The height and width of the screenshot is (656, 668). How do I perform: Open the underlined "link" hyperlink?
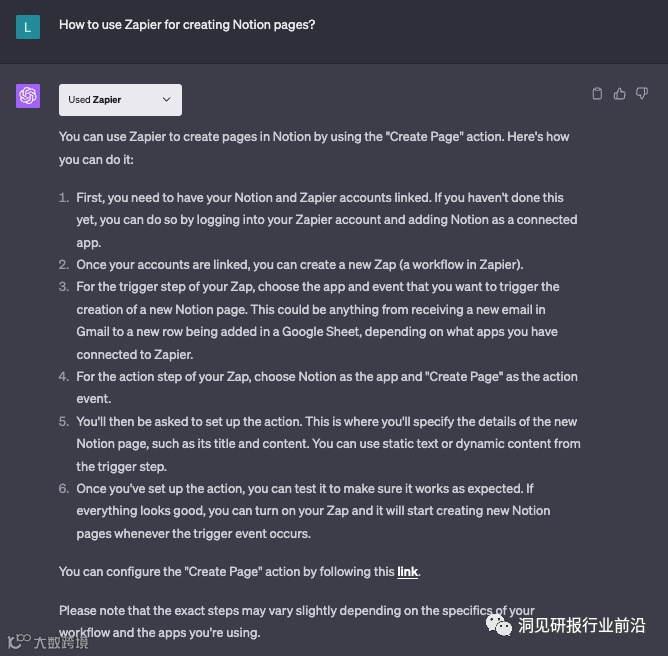click(x=407, y=572)
